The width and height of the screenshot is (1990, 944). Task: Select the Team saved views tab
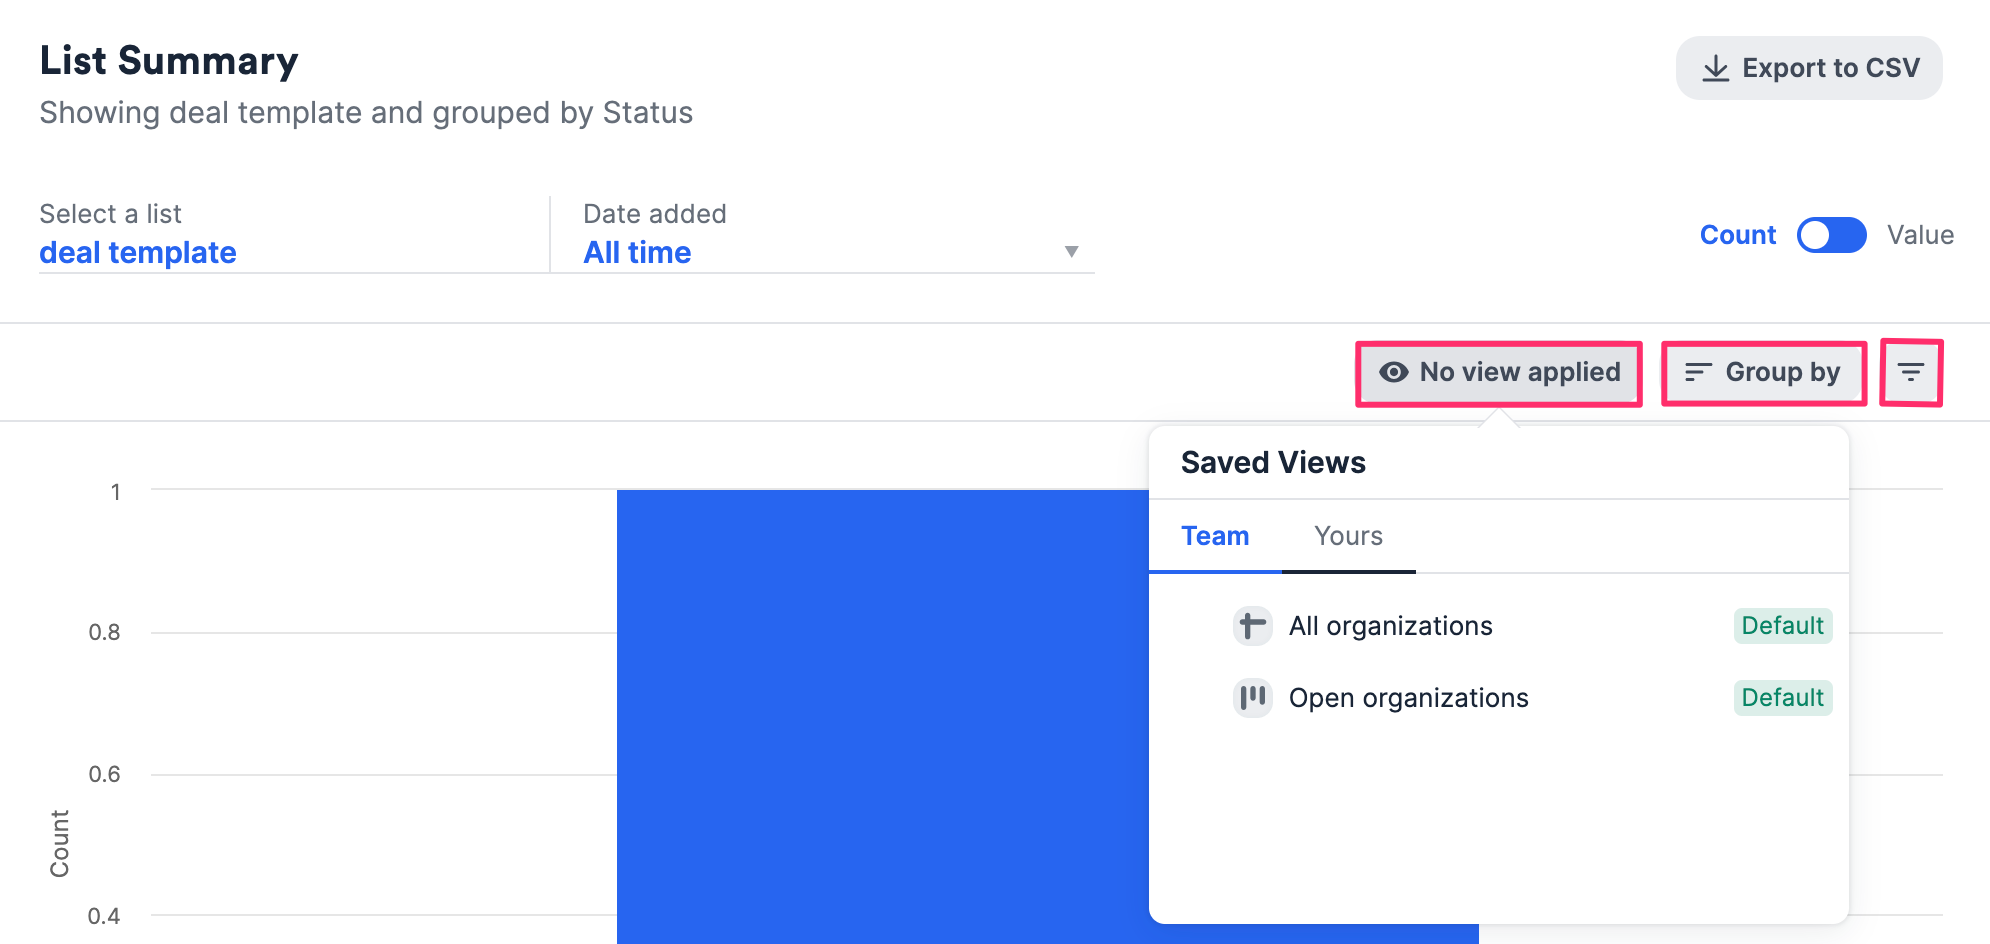tap(1215, 536)
